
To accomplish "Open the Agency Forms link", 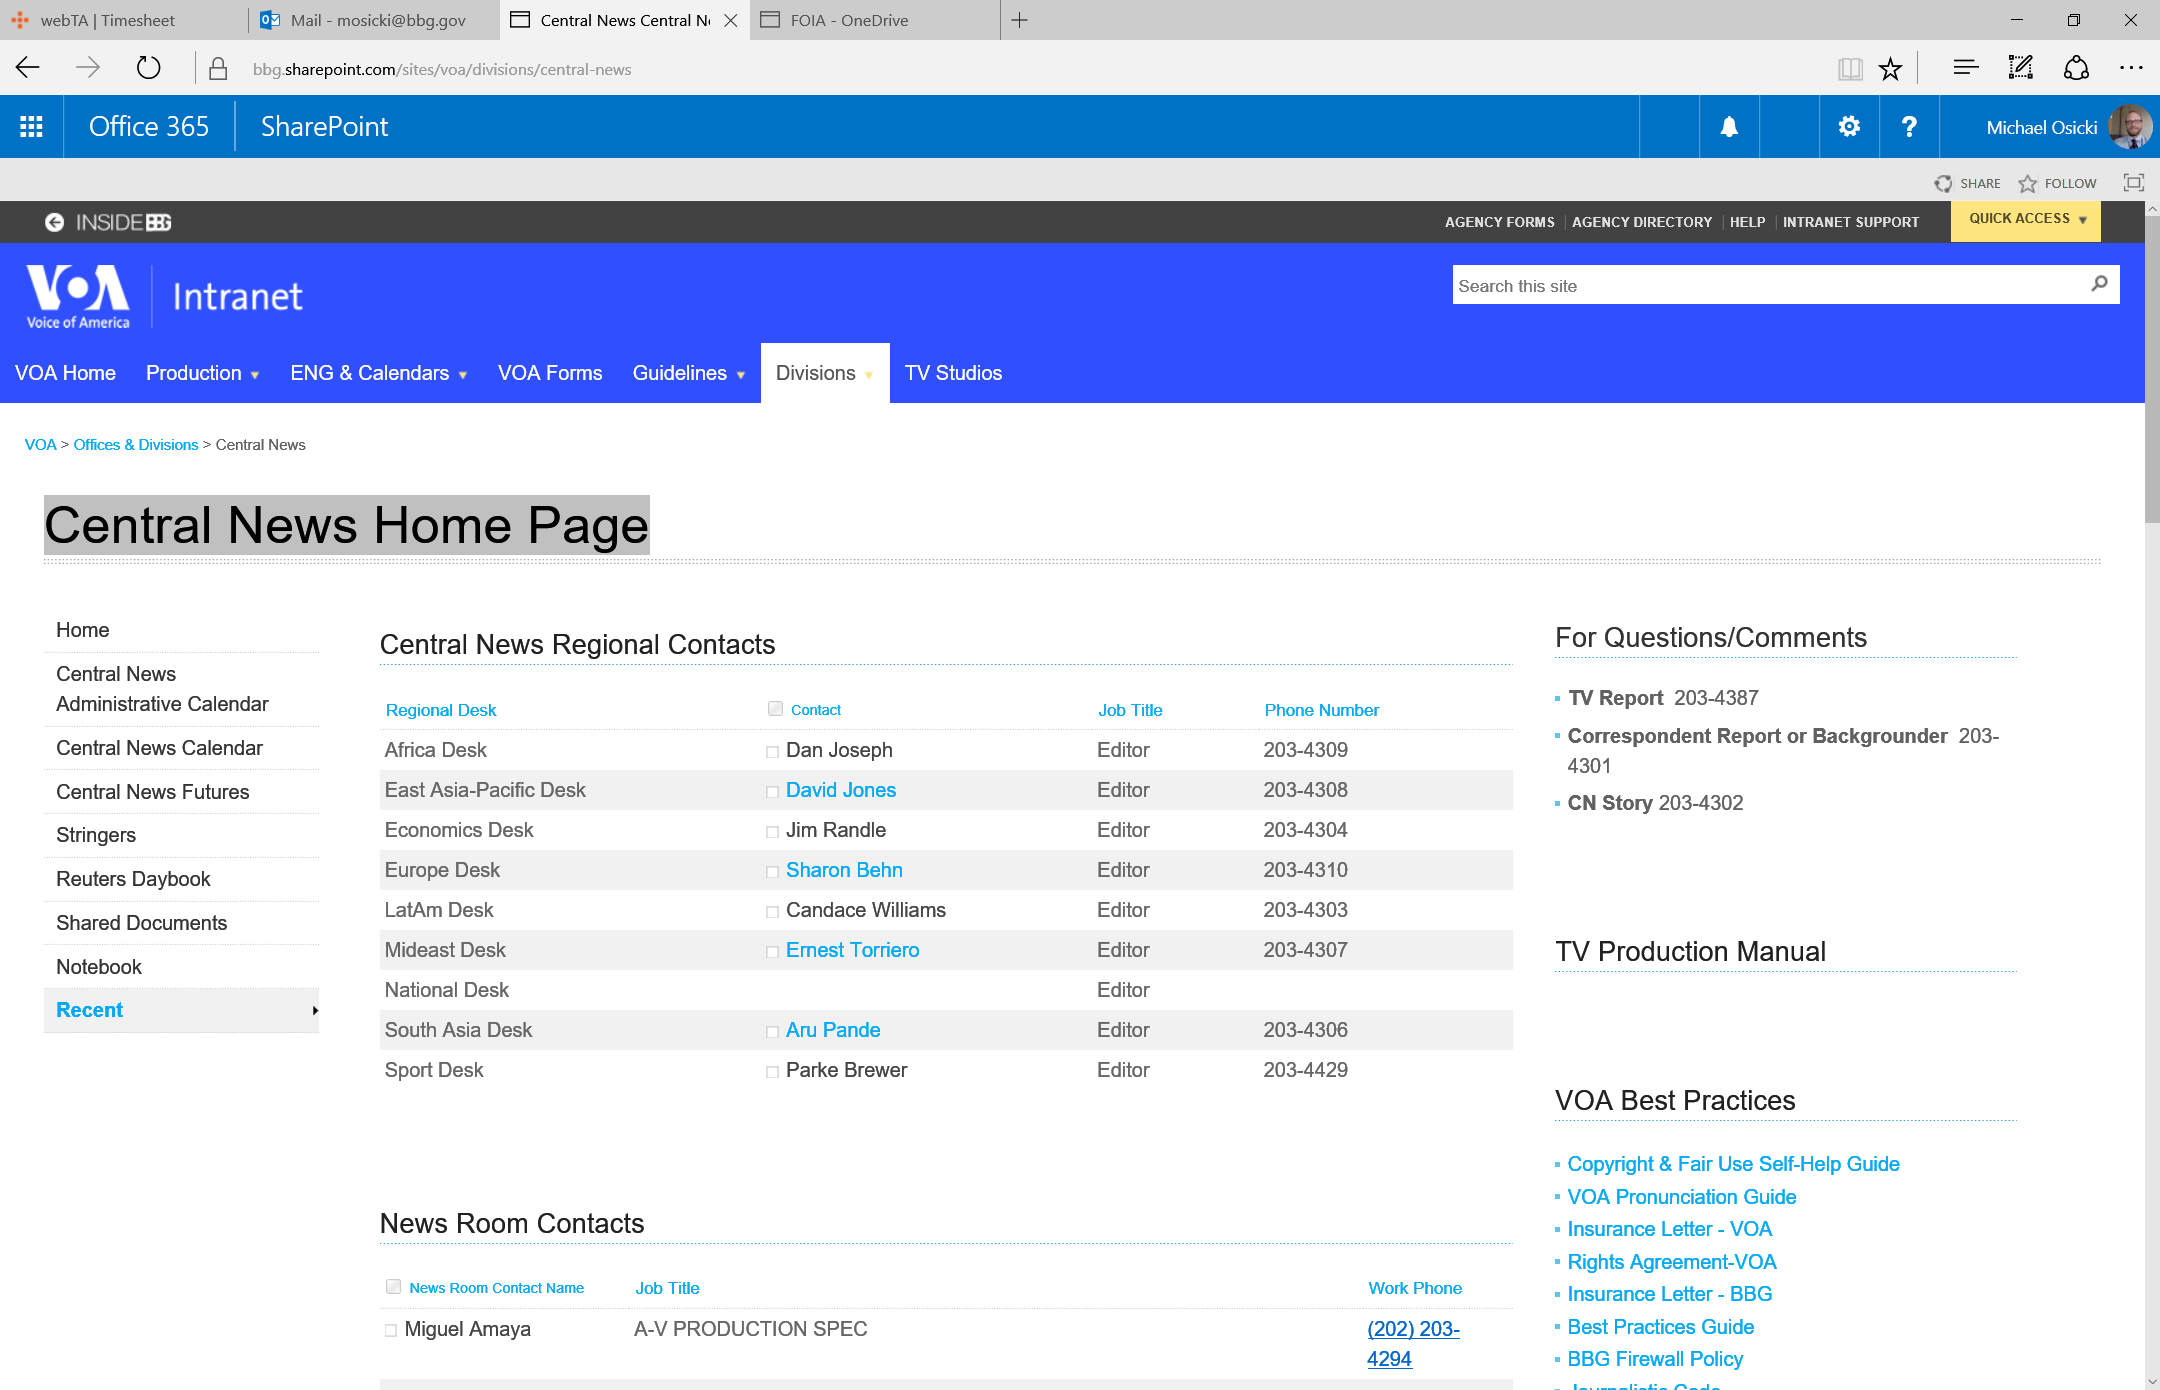I will (x=1499, y=222).
